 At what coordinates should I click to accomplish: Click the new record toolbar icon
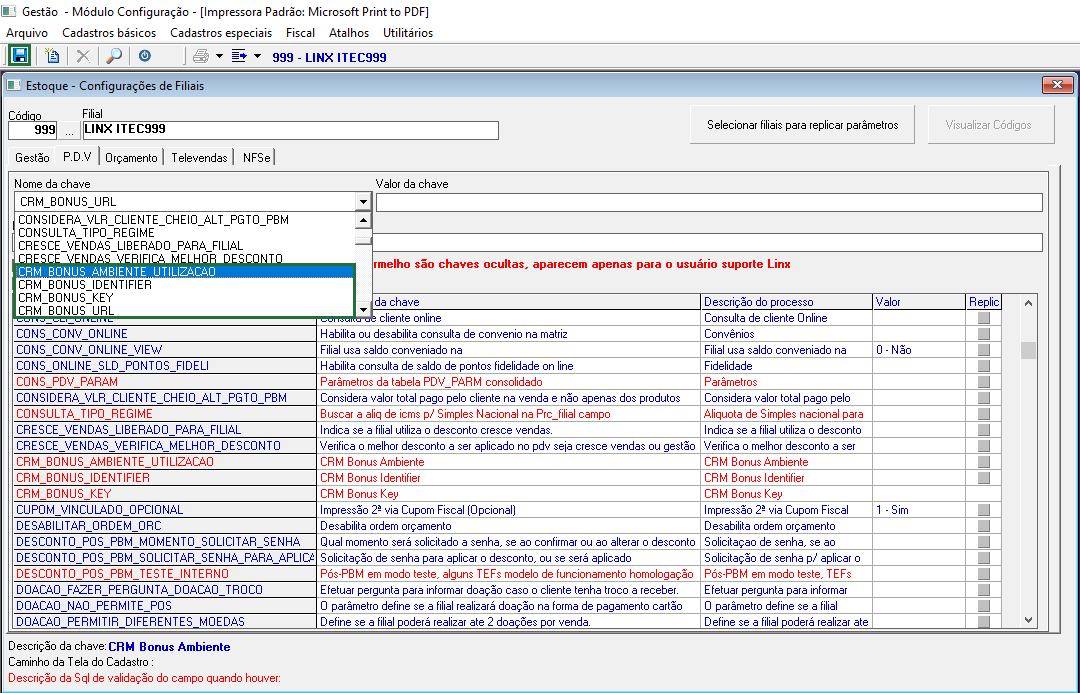point(53,57)
